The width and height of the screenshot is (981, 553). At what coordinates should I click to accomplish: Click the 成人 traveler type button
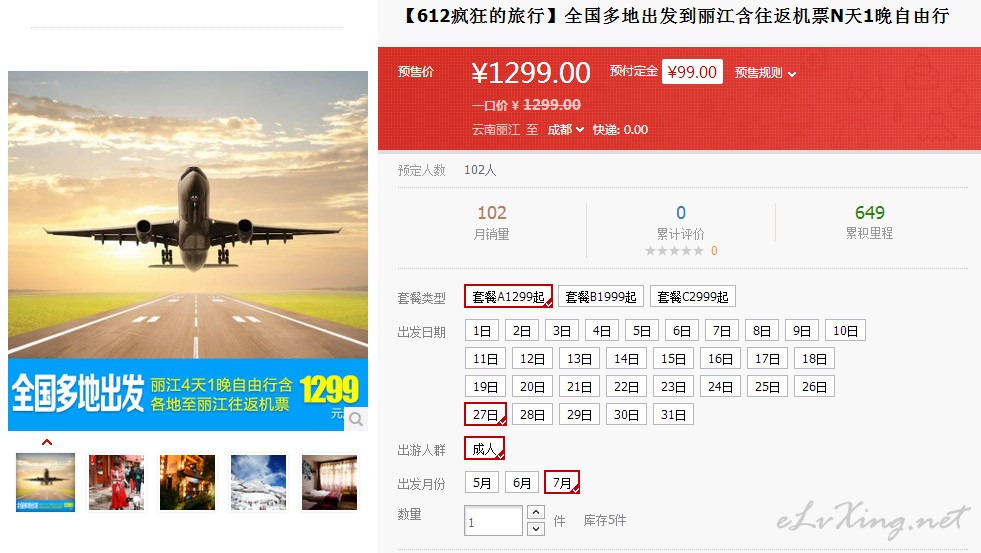coord(484,449)
